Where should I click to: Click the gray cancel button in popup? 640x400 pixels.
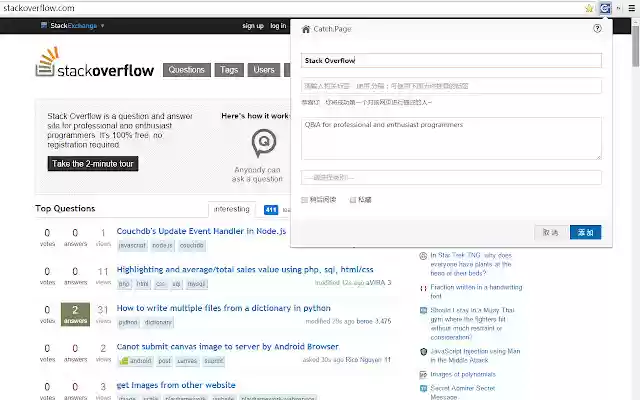point(550,232)
